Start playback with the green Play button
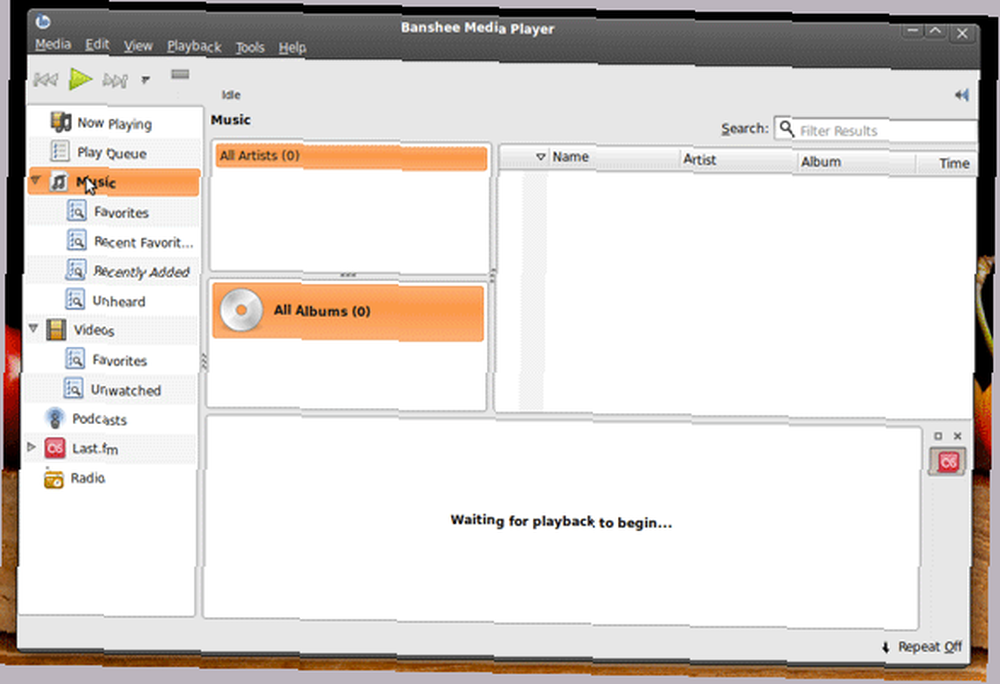Screen dimensions: 1000x684 point(80,79)
